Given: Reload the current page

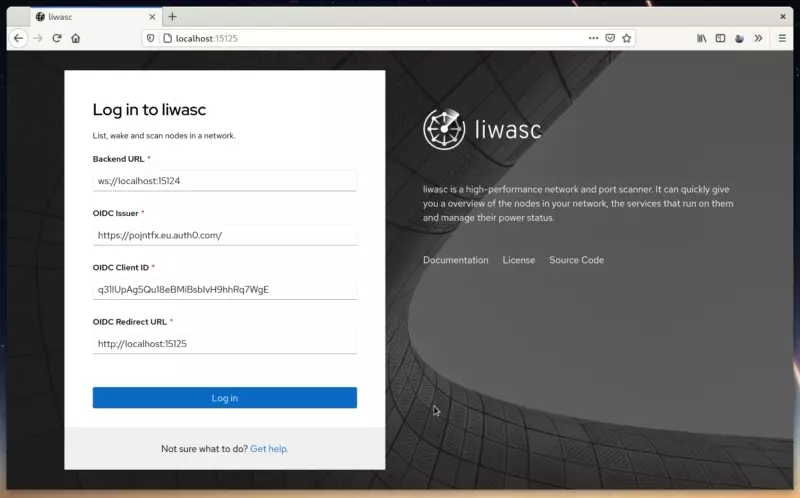Looking at the screenshot, I should (57, 38).
